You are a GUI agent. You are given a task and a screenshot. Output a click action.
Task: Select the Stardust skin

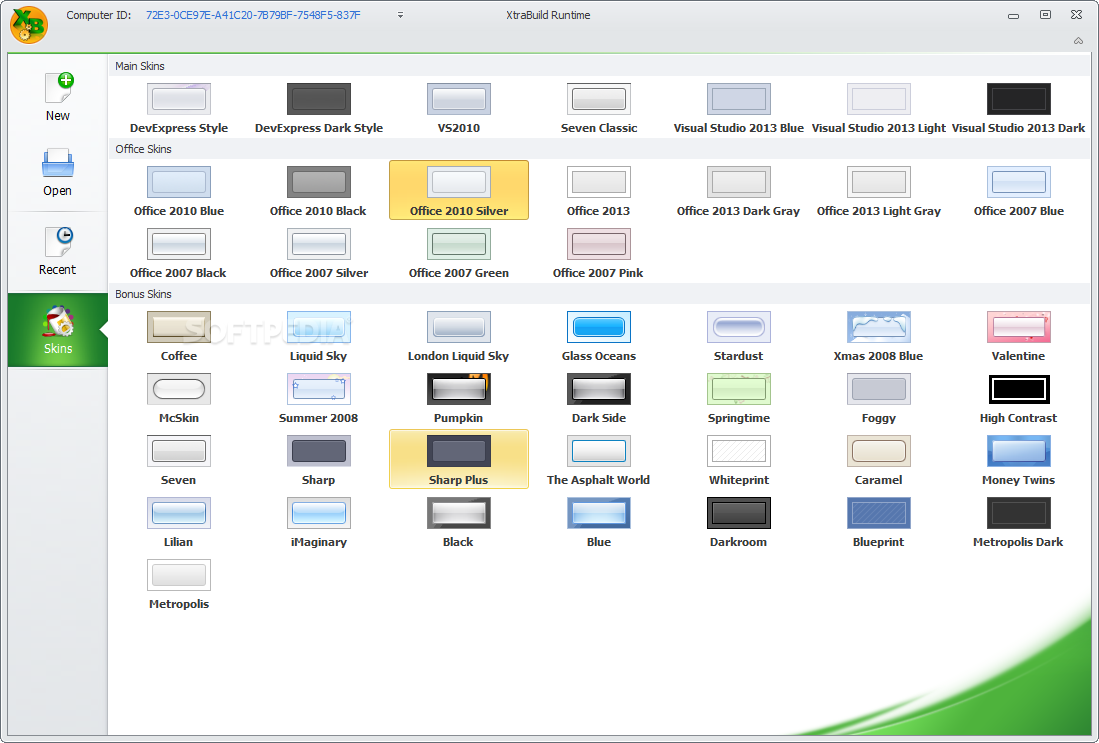(739, 336)
